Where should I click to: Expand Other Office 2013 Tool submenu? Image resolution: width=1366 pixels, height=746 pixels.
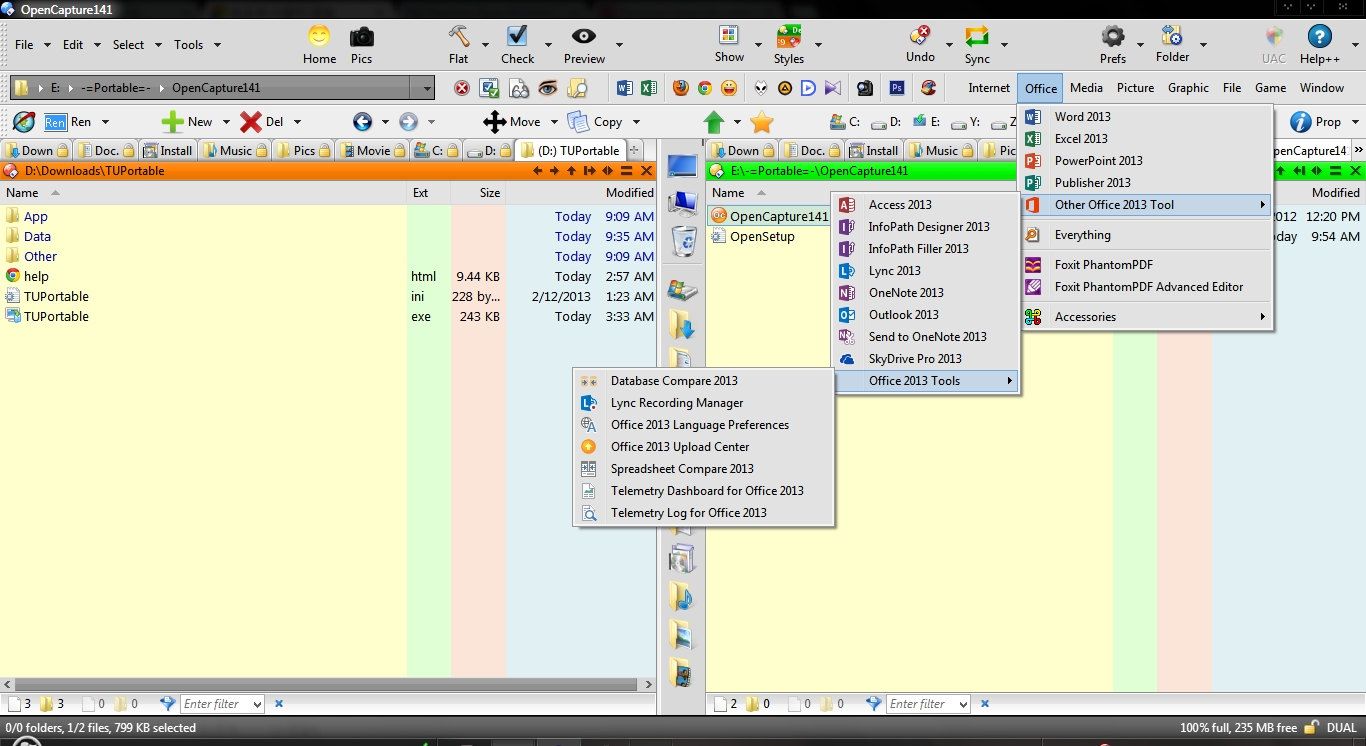(x=1147, y=205)
